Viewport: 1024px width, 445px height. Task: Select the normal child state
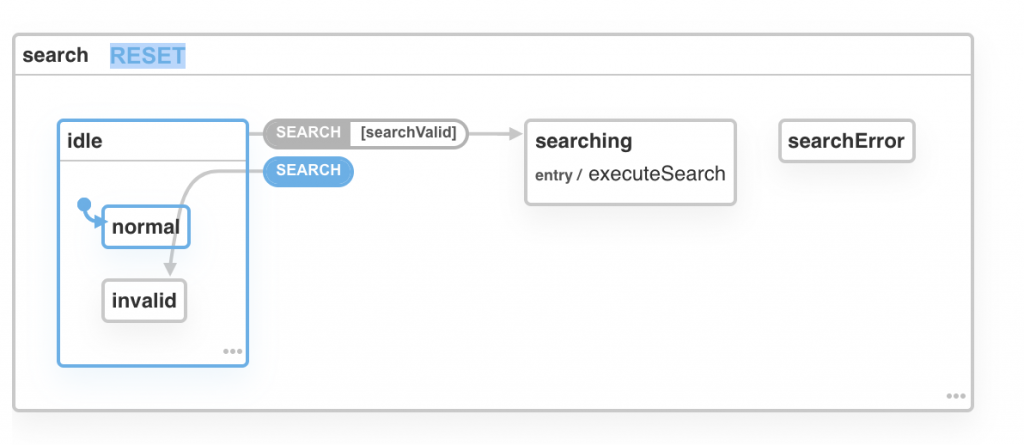[x=146, y=227]
